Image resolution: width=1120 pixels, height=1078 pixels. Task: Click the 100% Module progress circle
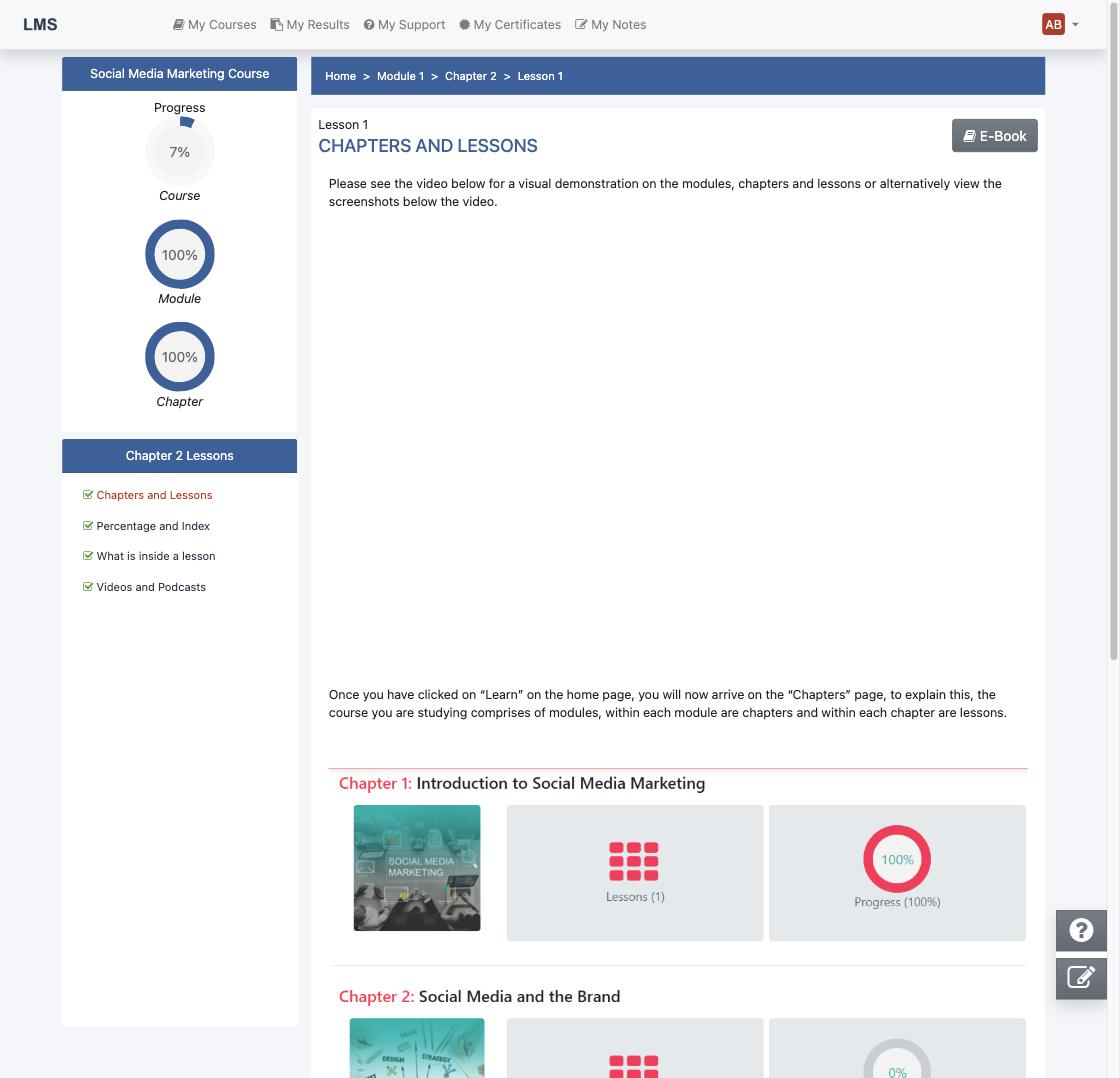click(x=179, y=254)
